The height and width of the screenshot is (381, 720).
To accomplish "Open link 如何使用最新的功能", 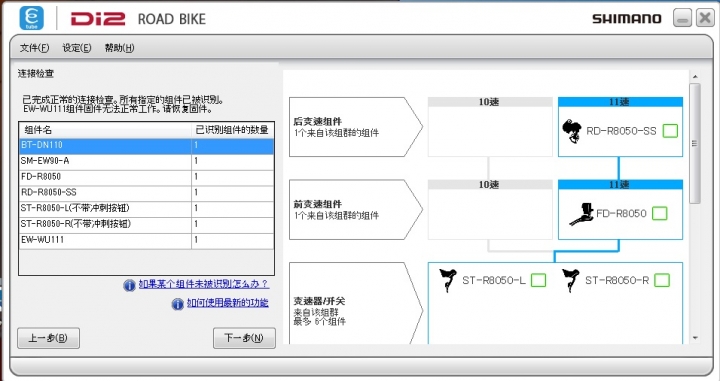I will point(228,303).
